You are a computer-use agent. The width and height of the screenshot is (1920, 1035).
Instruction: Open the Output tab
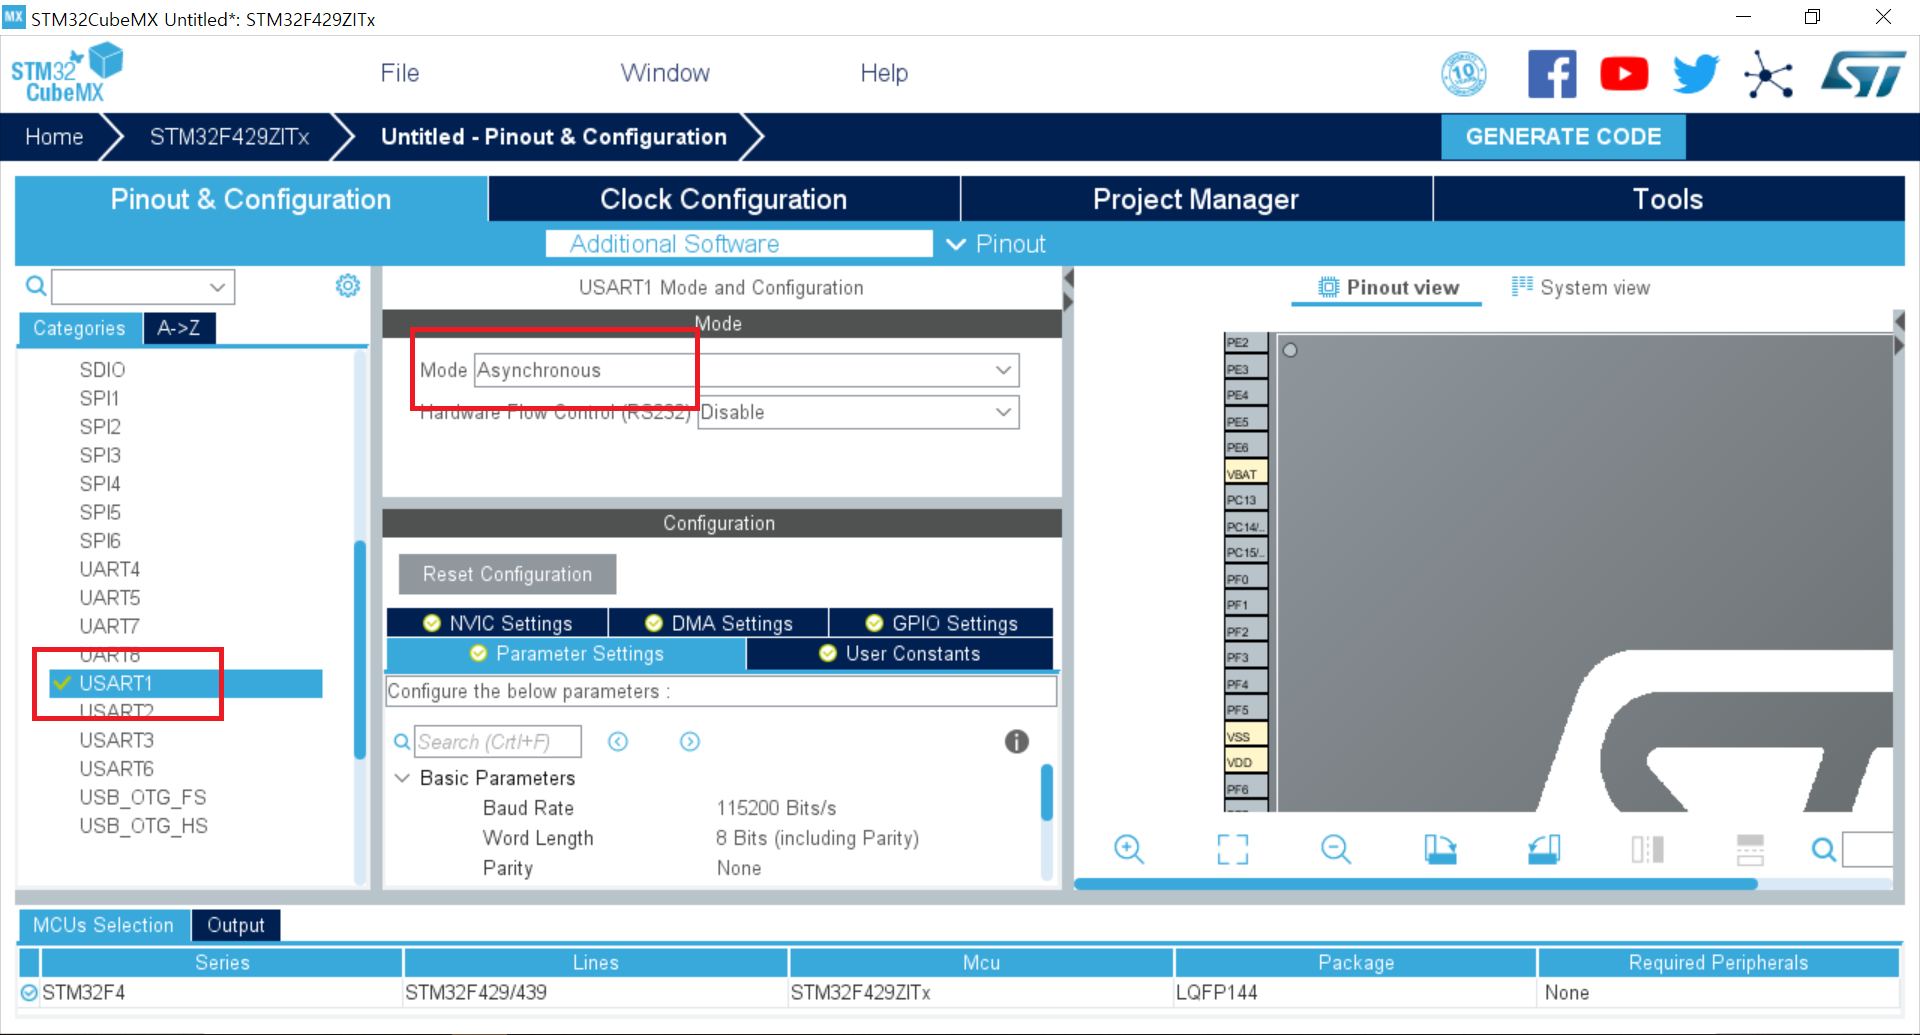click(236, 925)
